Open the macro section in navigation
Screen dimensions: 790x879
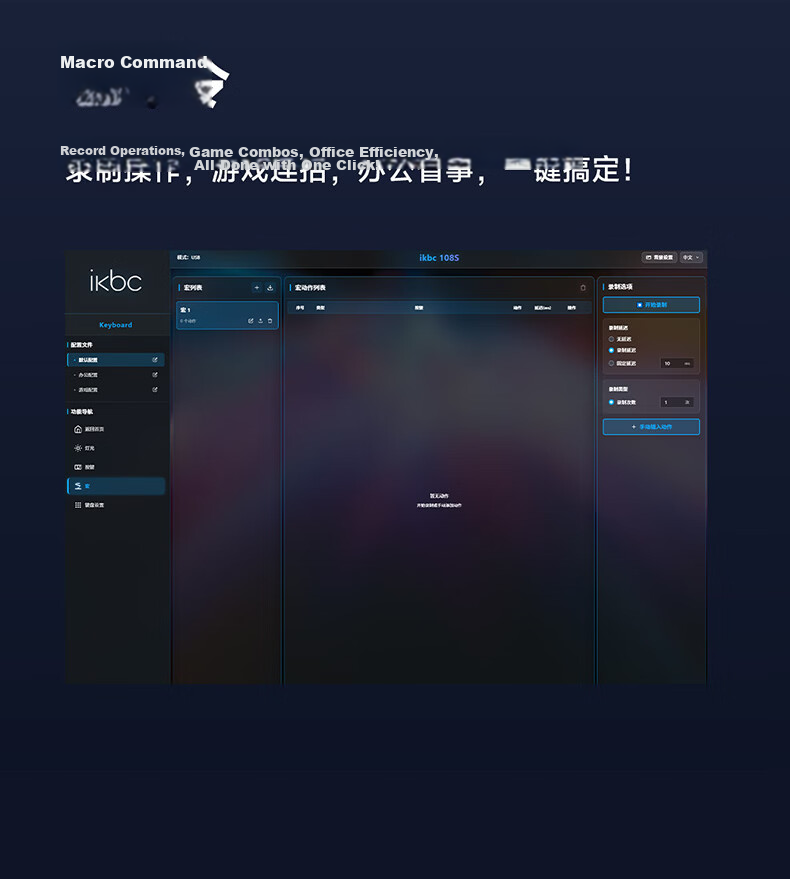[116, 486]
